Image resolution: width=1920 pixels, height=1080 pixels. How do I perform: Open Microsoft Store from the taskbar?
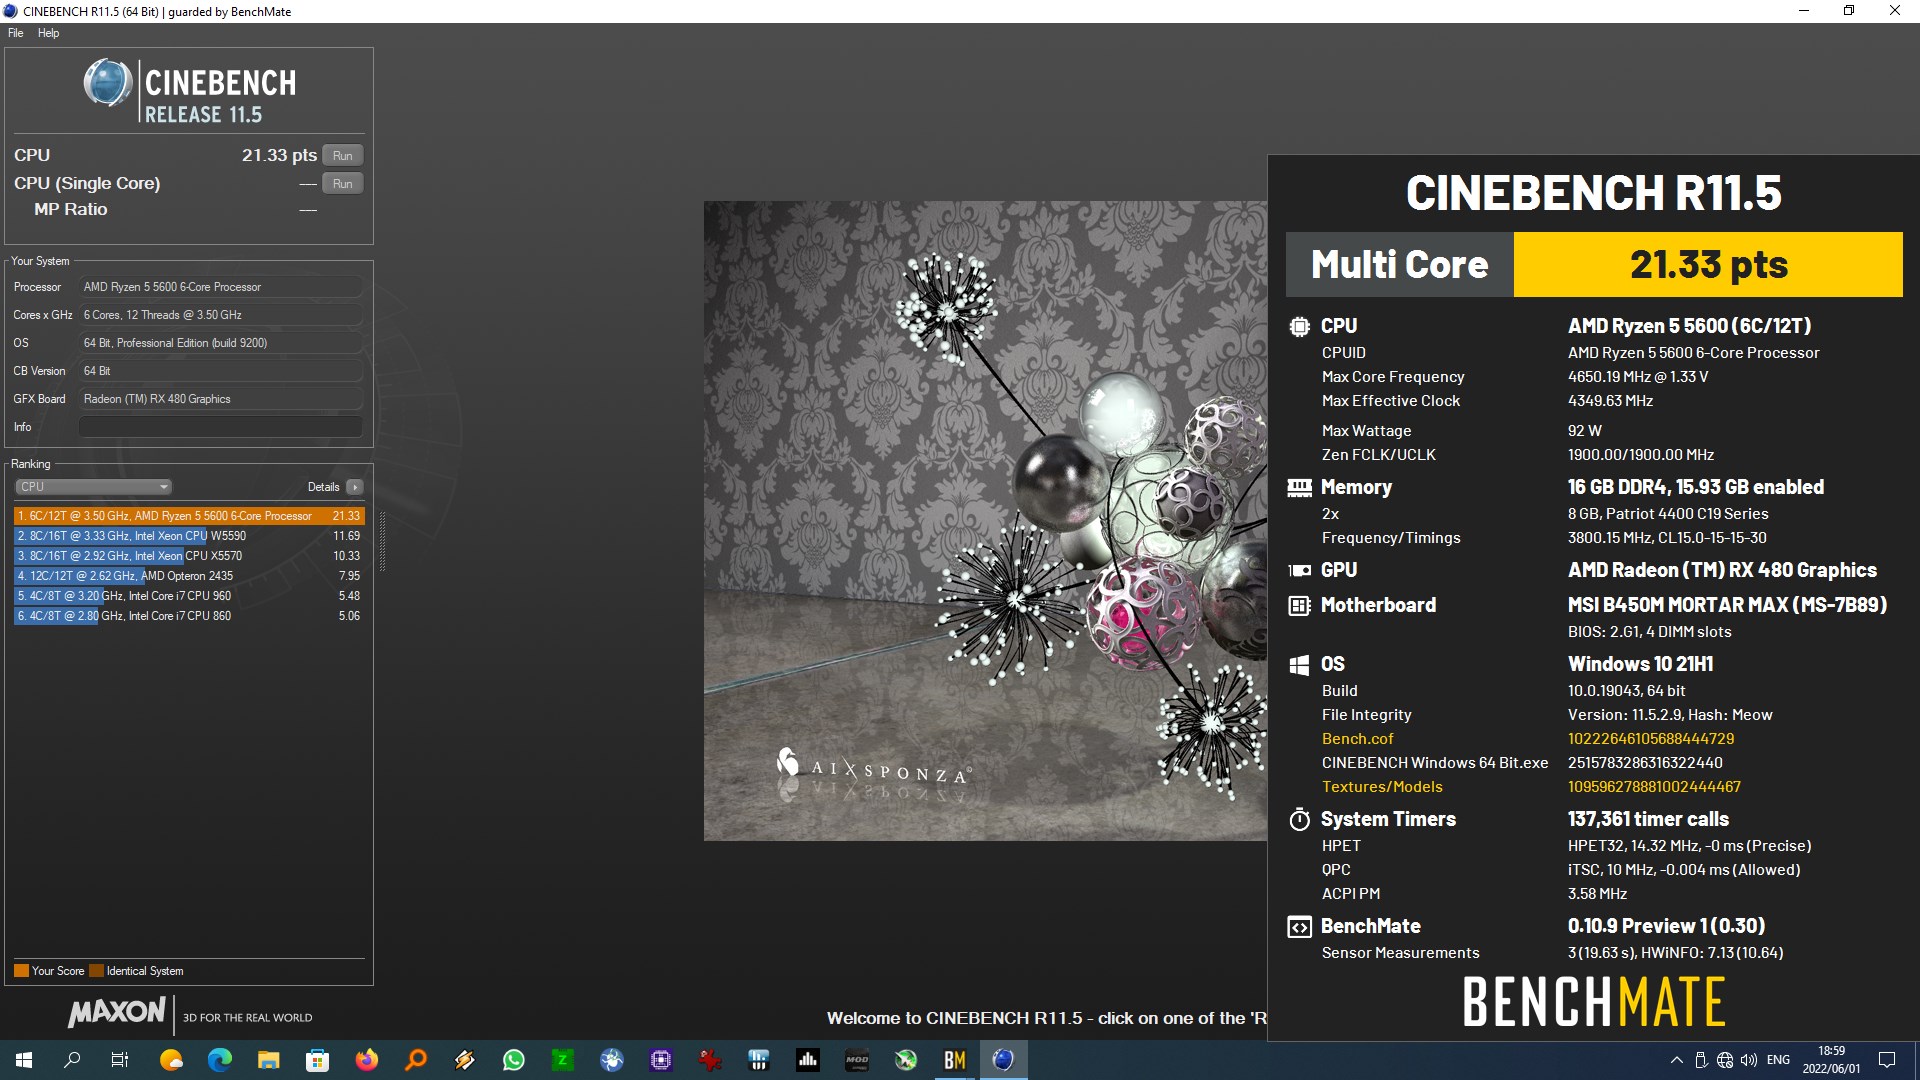(x=318, y=1060)
